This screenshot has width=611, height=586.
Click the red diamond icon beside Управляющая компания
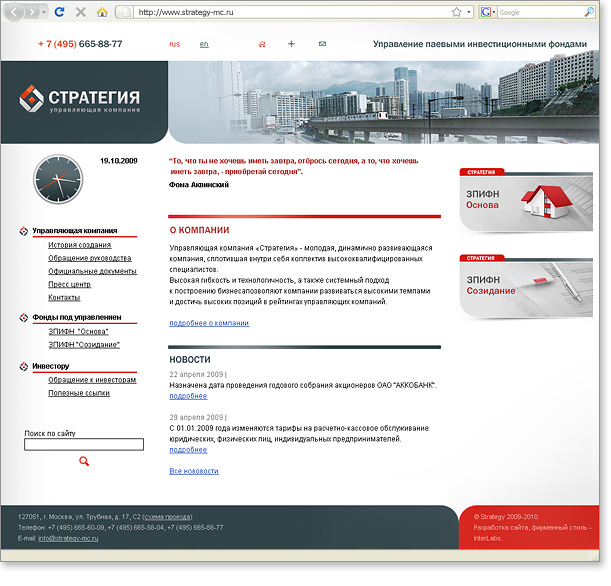click(x=24, y=231)
